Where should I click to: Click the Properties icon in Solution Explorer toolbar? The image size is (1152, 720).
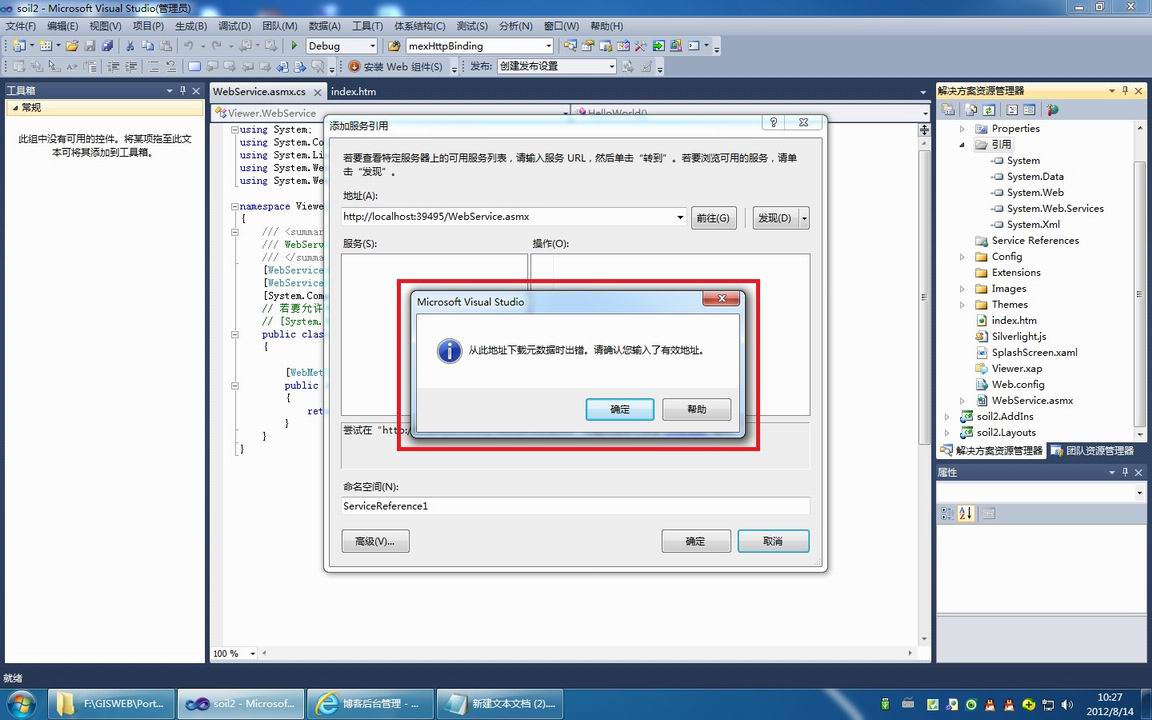click(948, 109)
